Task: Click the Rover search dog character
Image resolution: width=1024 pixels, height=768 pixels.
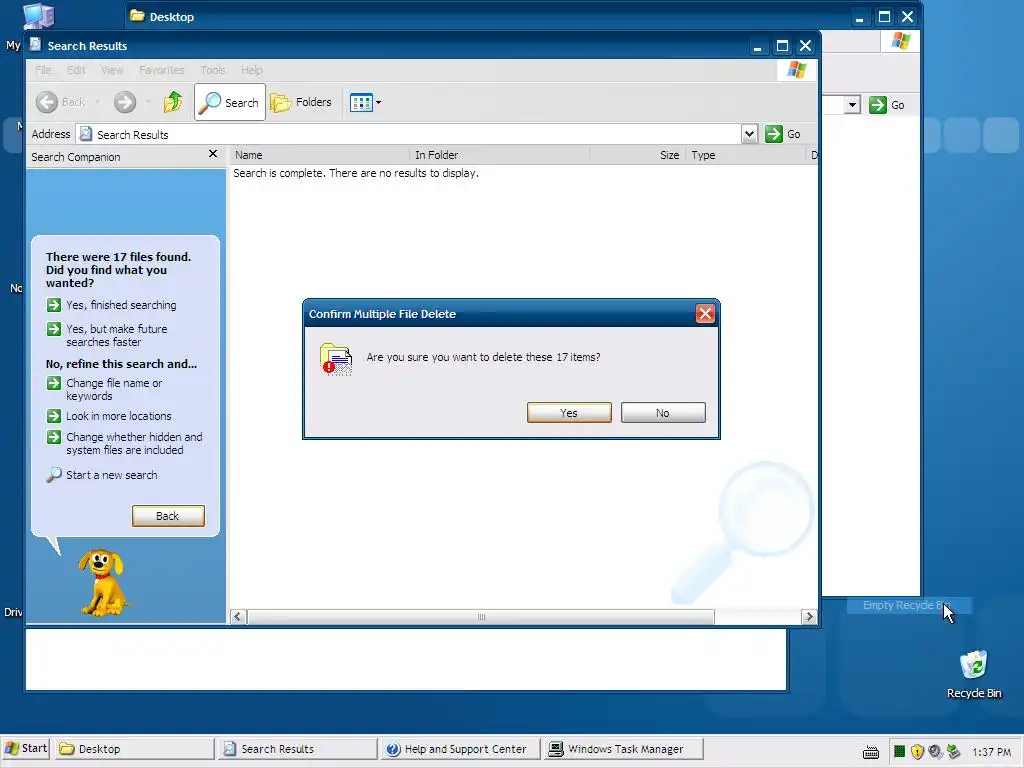Action: pyautogui.click(x=103, y=583)
